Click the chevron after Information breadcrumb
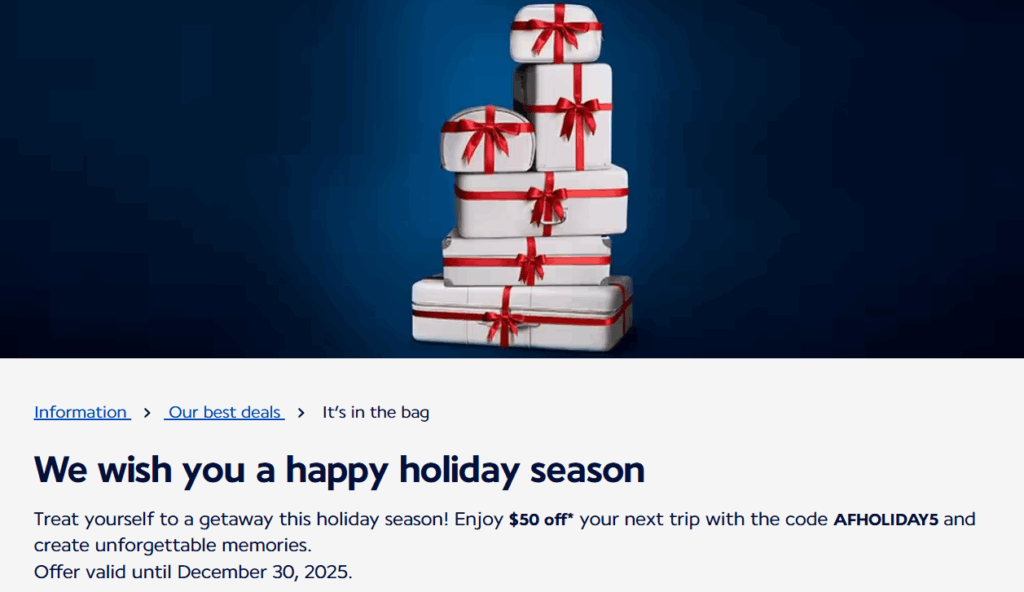 147,413
